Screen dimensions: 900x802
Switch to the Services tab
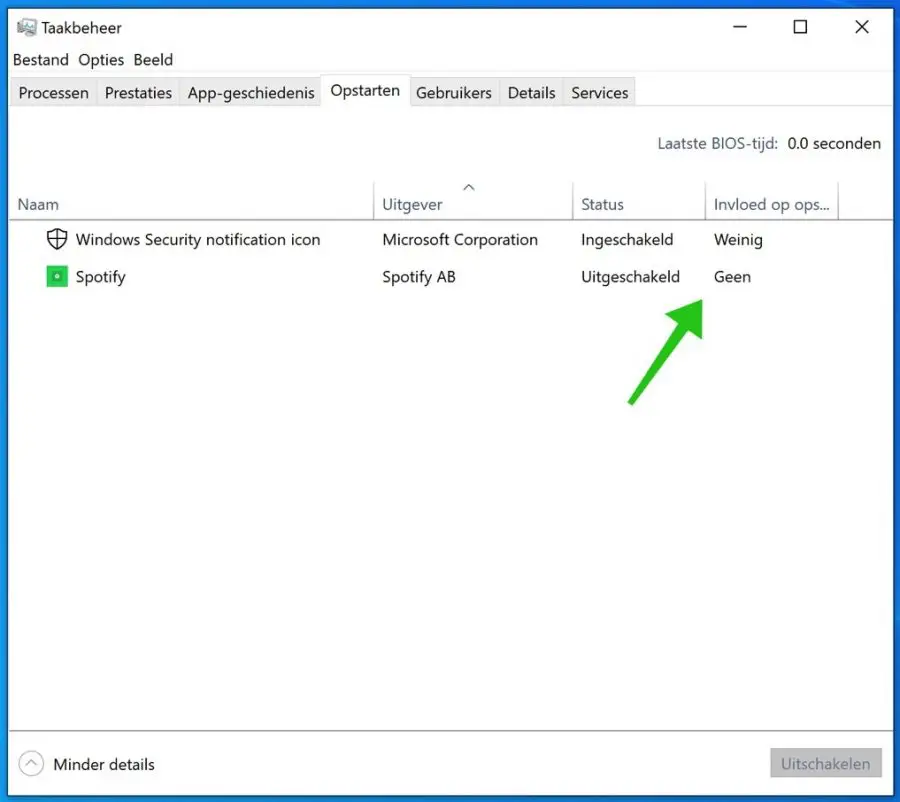tap(599, 92)
